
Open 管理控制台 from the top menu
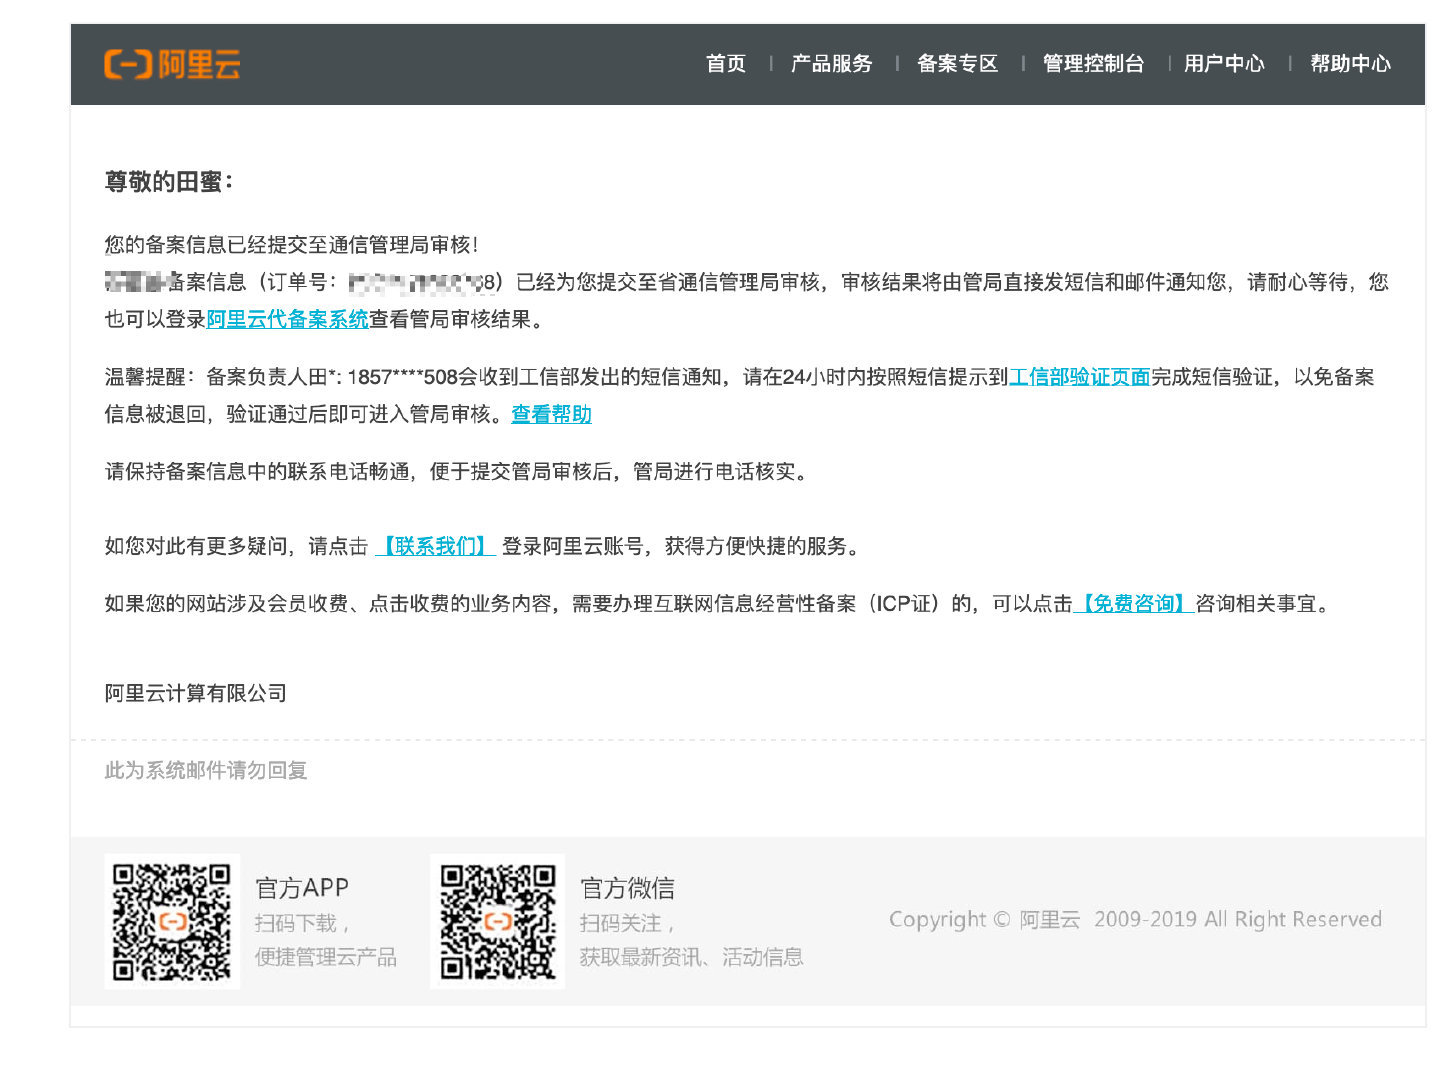coord(1094,63)
